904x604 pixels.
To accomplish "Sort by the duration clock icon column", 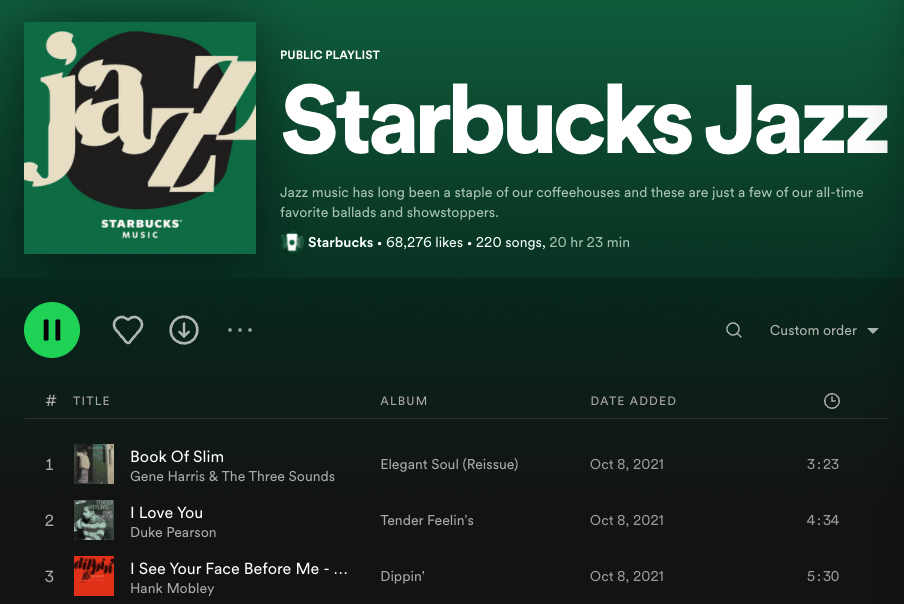I will pyautogui.click(x=831, y=401).
